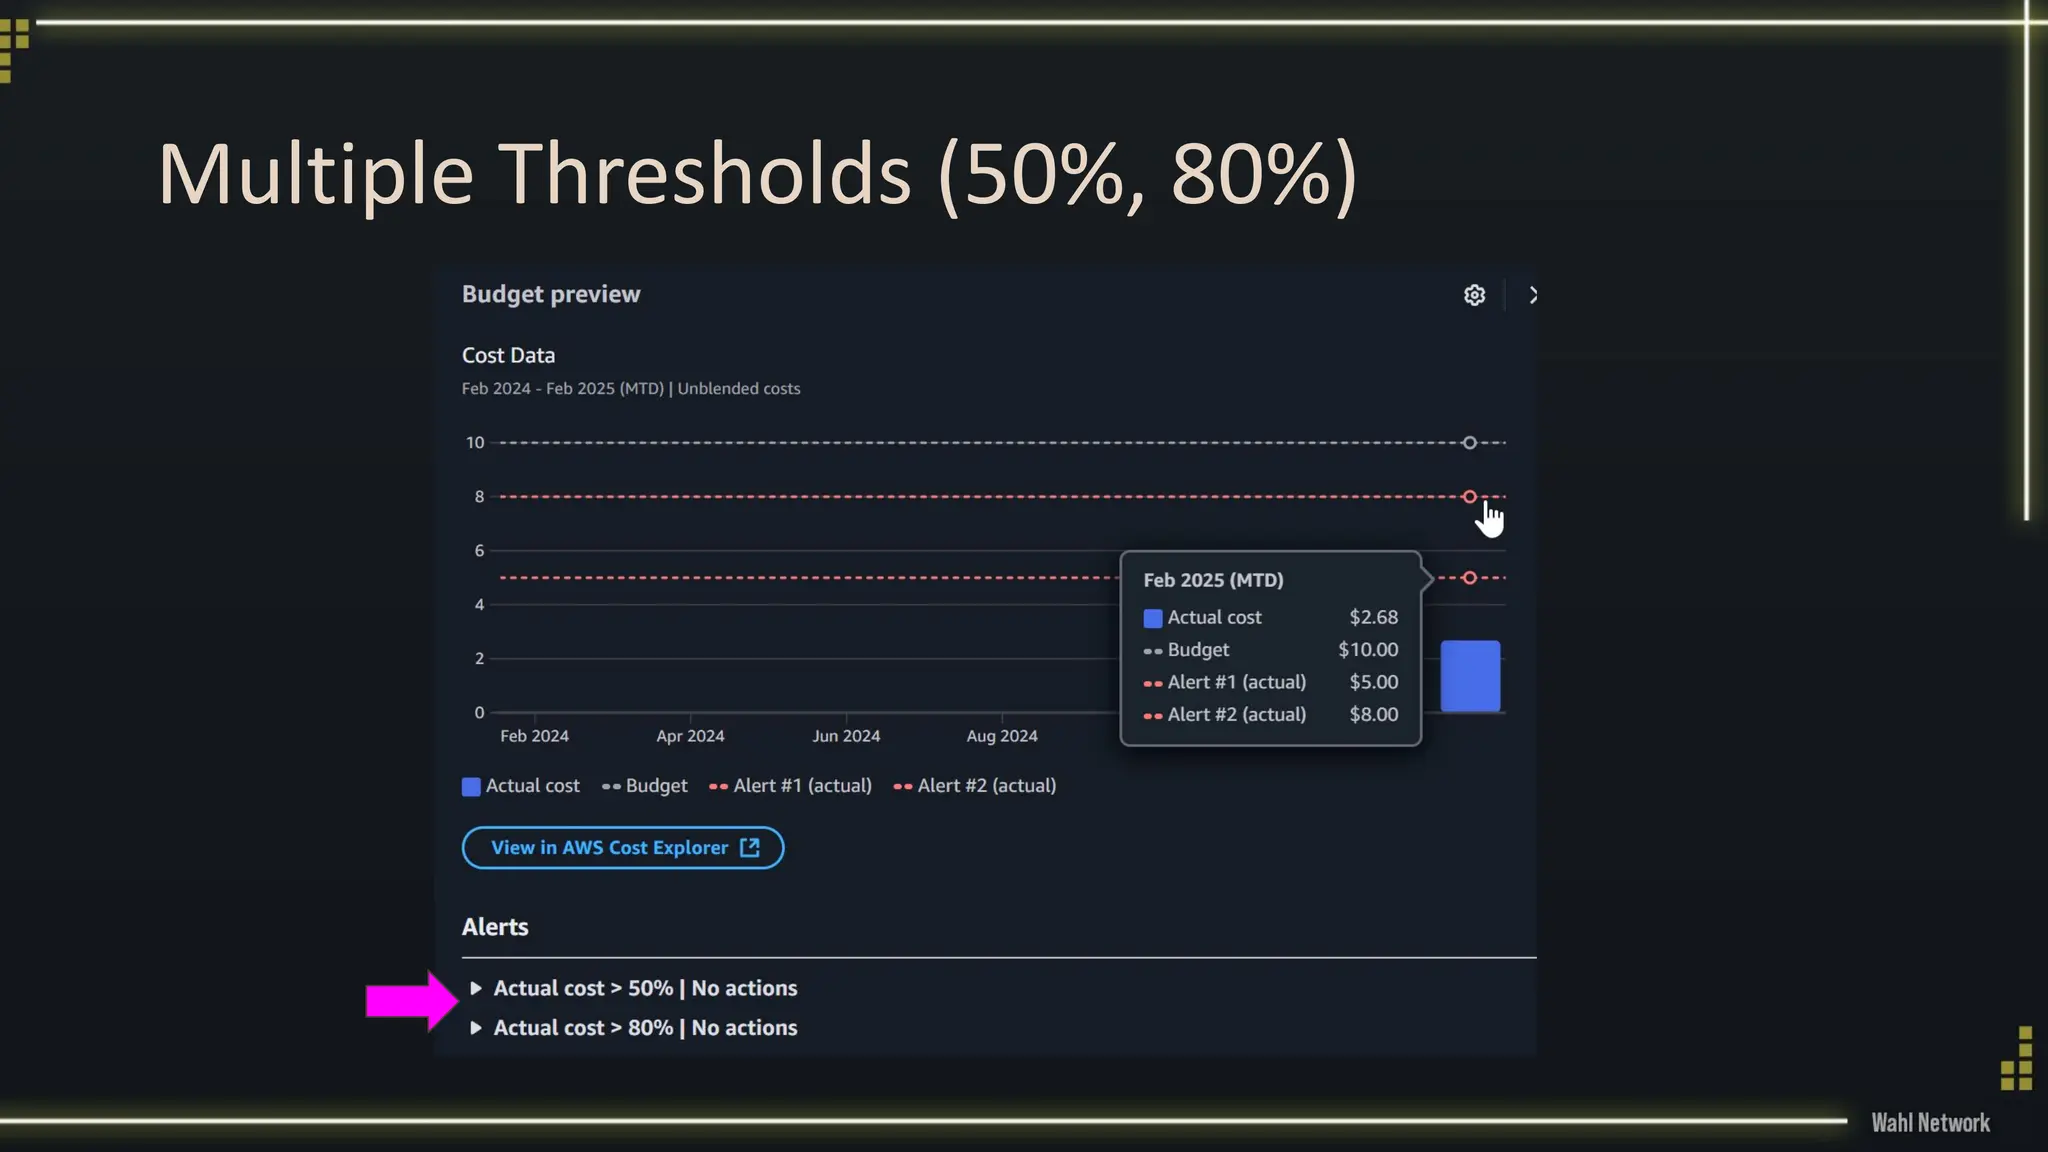Open the Budget preview settings gear

(x=1474, y=295)
